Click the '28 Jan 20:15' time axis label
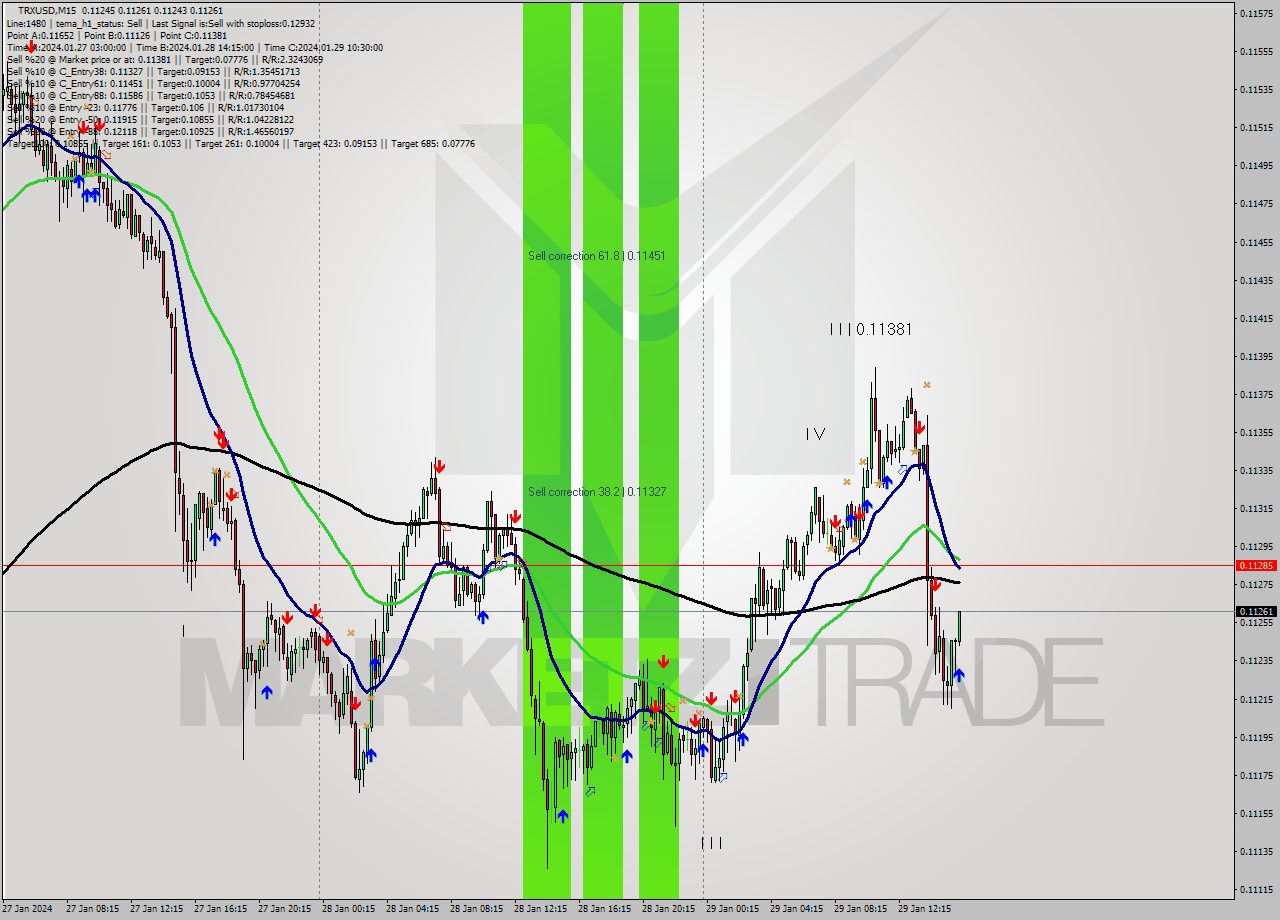The width and height of the screenshot is (1280, 920). (x=670, y=909)
